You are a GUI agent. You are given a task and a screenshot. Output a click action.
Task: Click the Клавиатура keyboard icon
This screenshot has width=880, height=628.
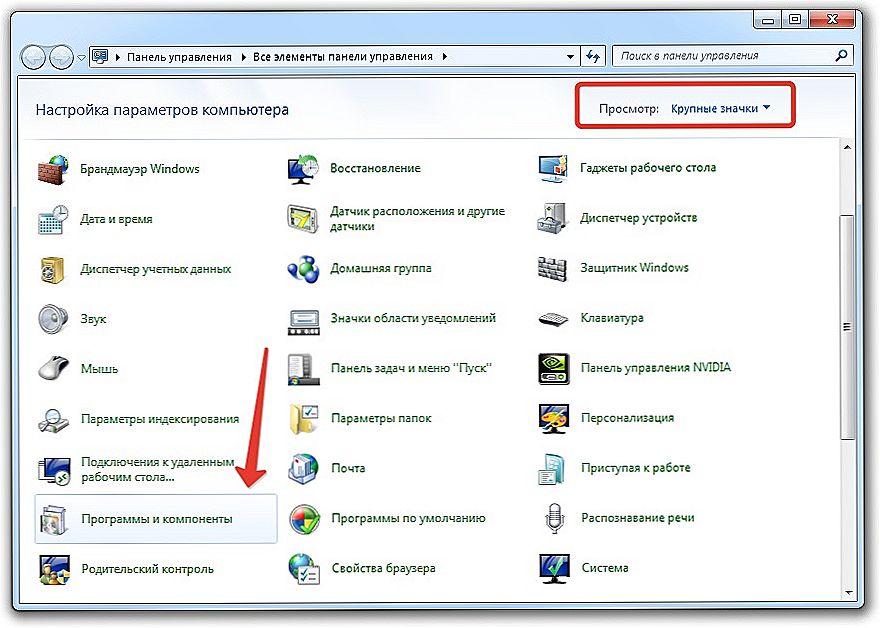coord(553,318)
